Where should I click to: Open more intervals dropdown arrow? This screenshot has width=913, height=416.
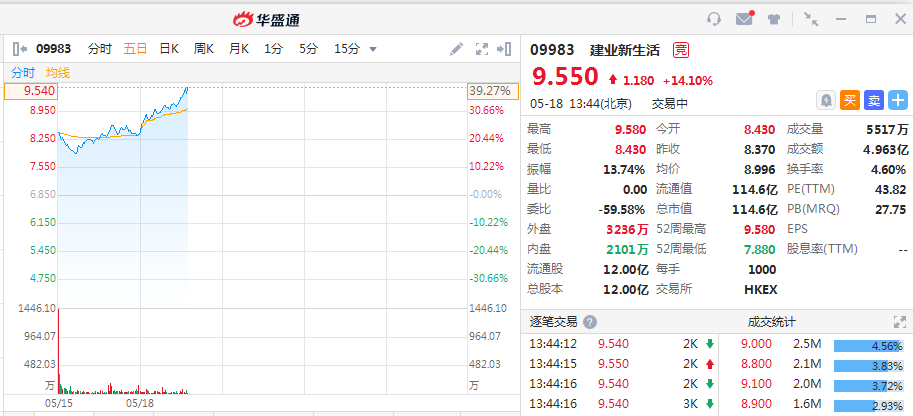tap(373, 50)
